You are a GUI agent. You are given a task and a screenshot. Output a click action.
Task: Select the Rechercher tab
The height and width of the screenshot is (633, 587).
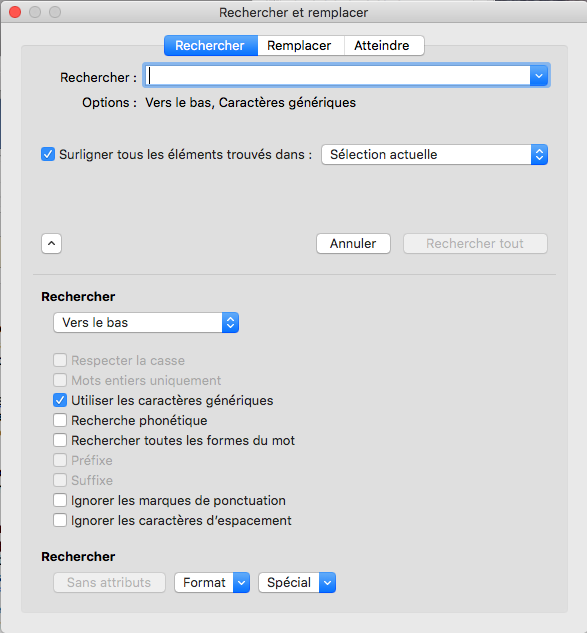210,45
